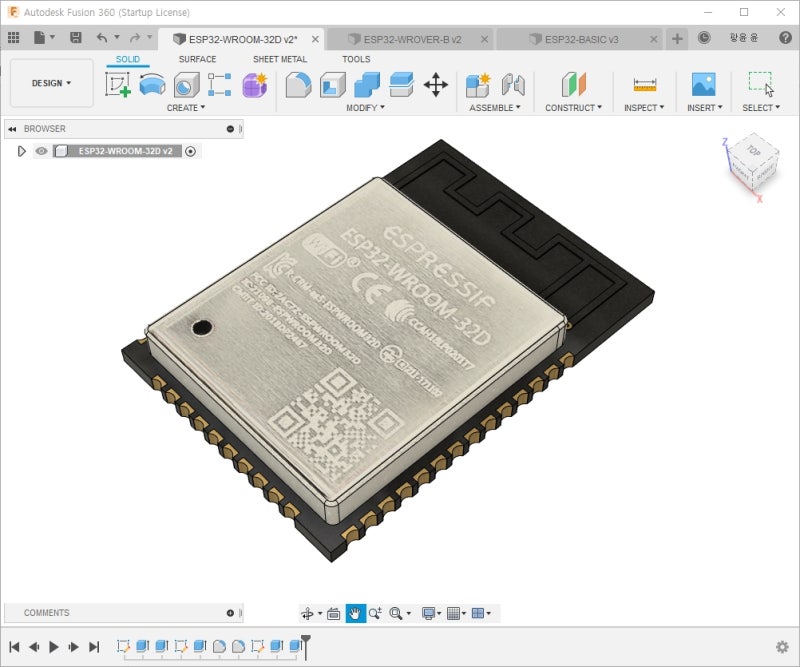This screenshot has height=667, width=800.
Task: Select the SOLID ribbon tab
Action: tap(128, 59)
